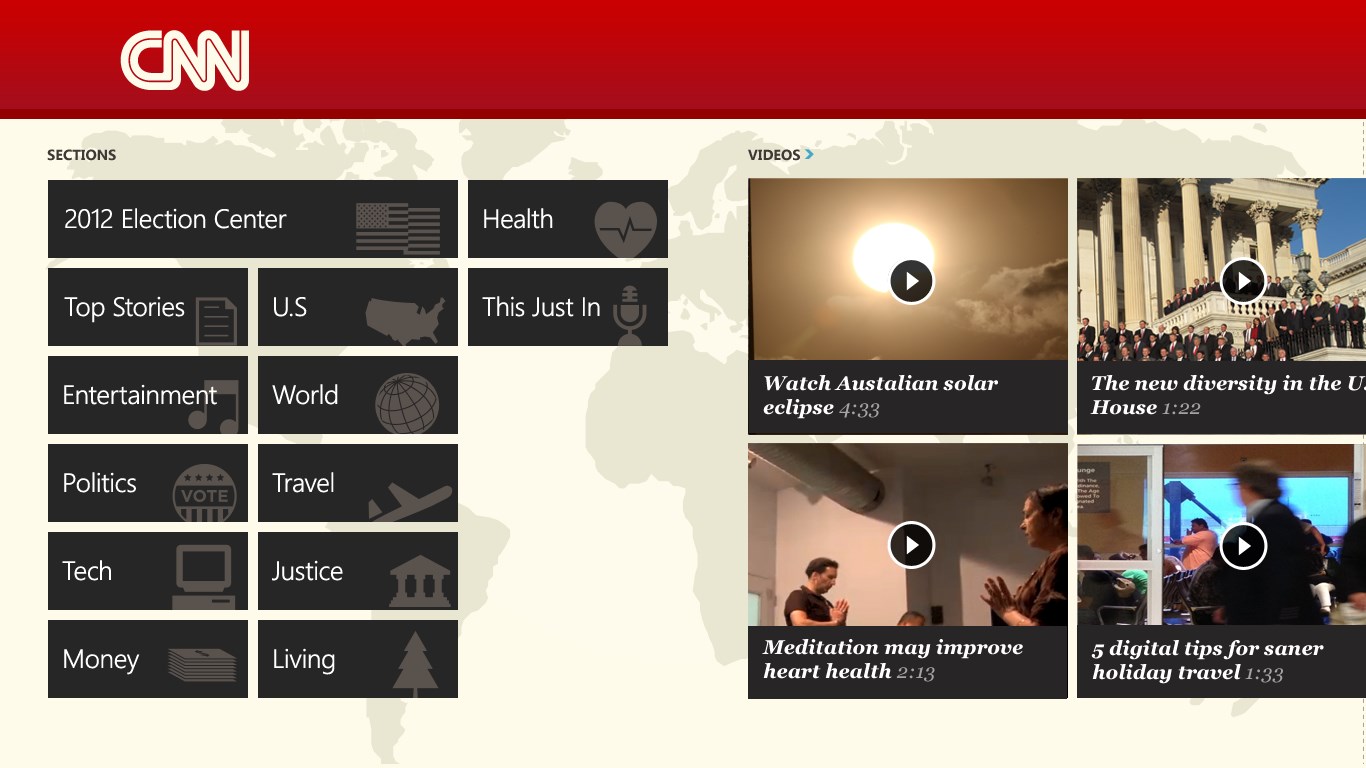
Task: Play the new diversity in the House video
Action: 1244,281
